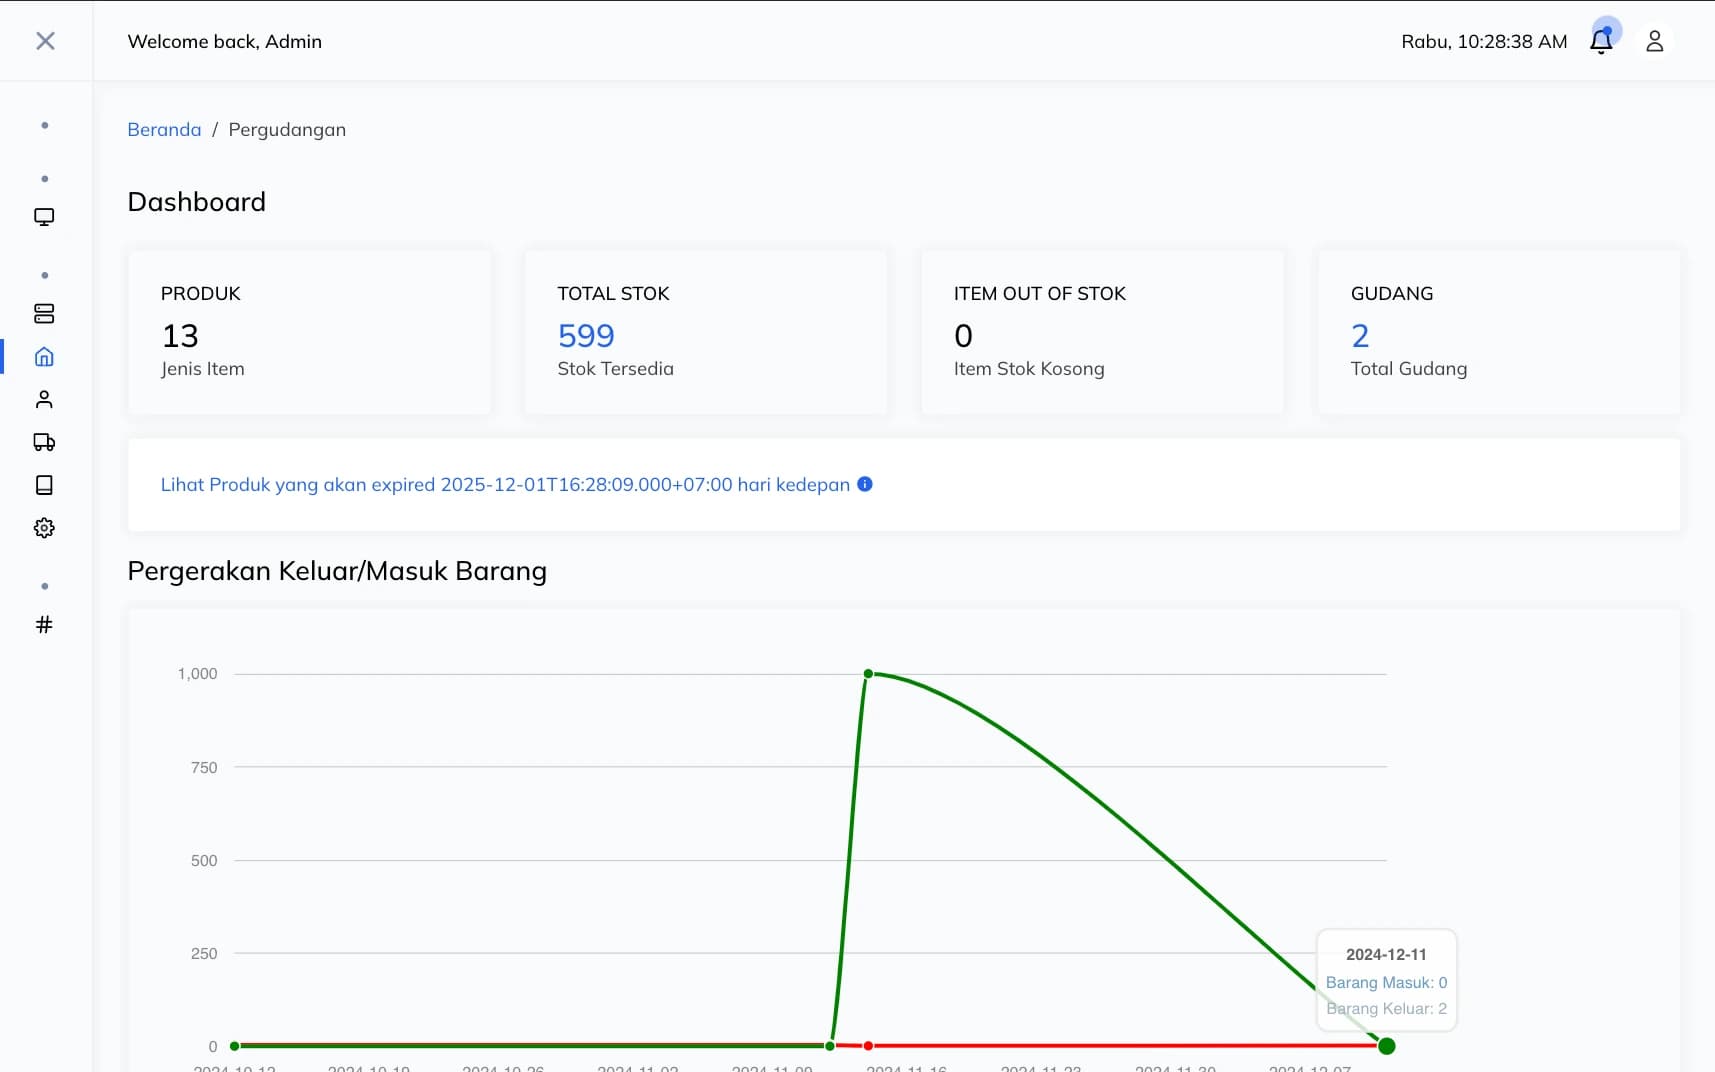Screen dimensions: 1715x1072
Task: Click the hash (#) sidebar icon
Action: (x=44, y=625)
